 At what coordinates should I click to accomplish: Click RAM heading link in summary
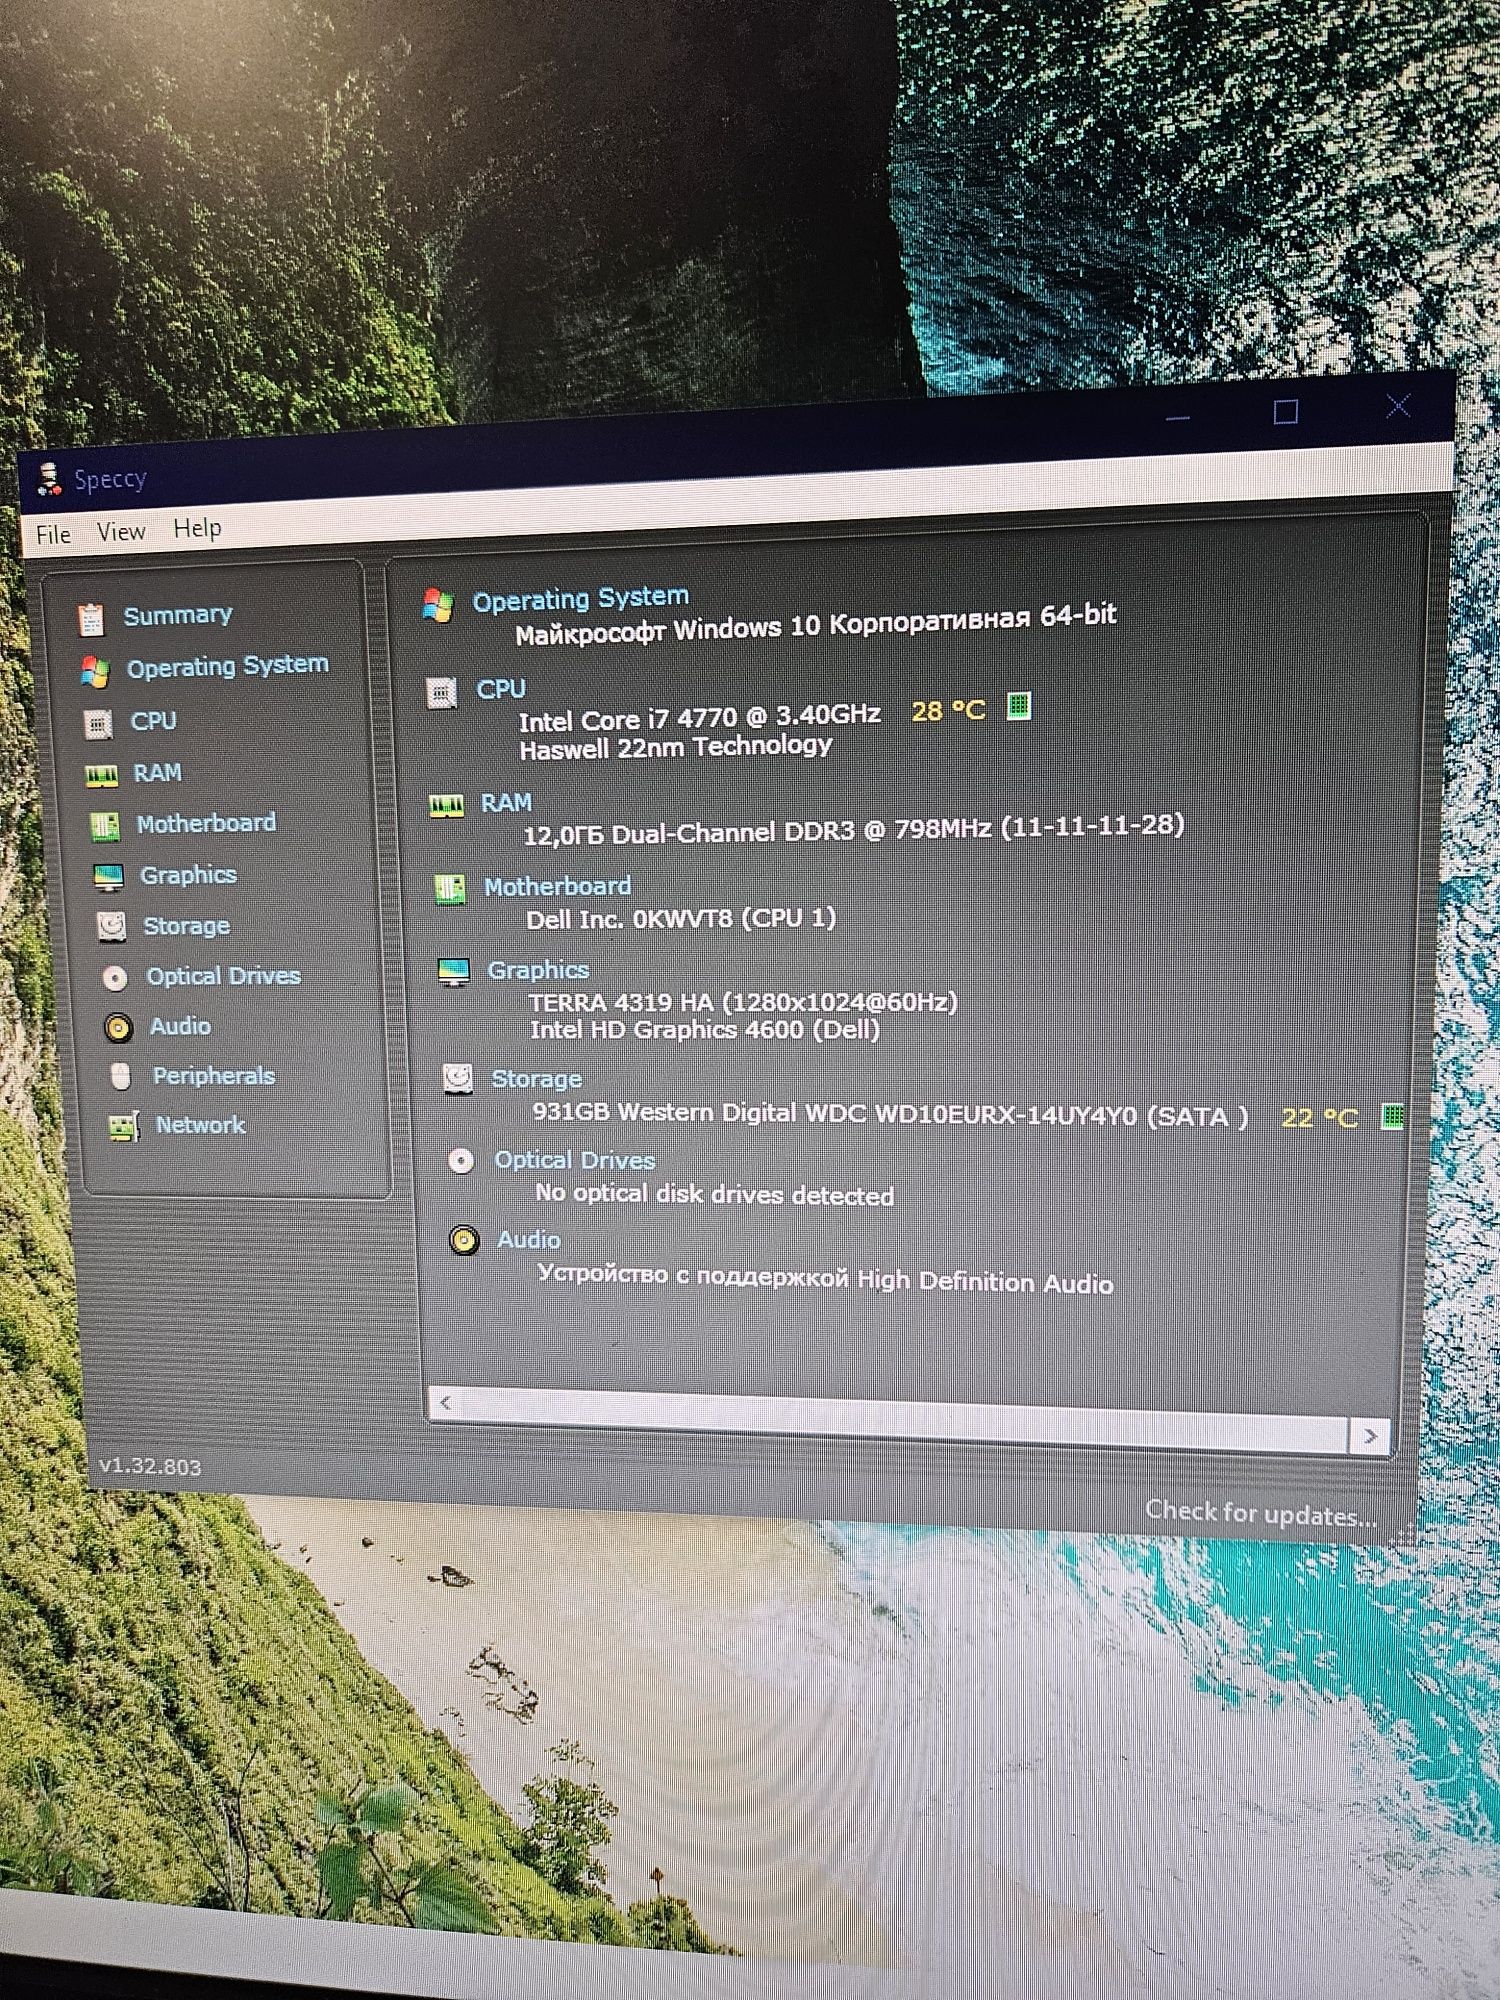click(507, 803)
